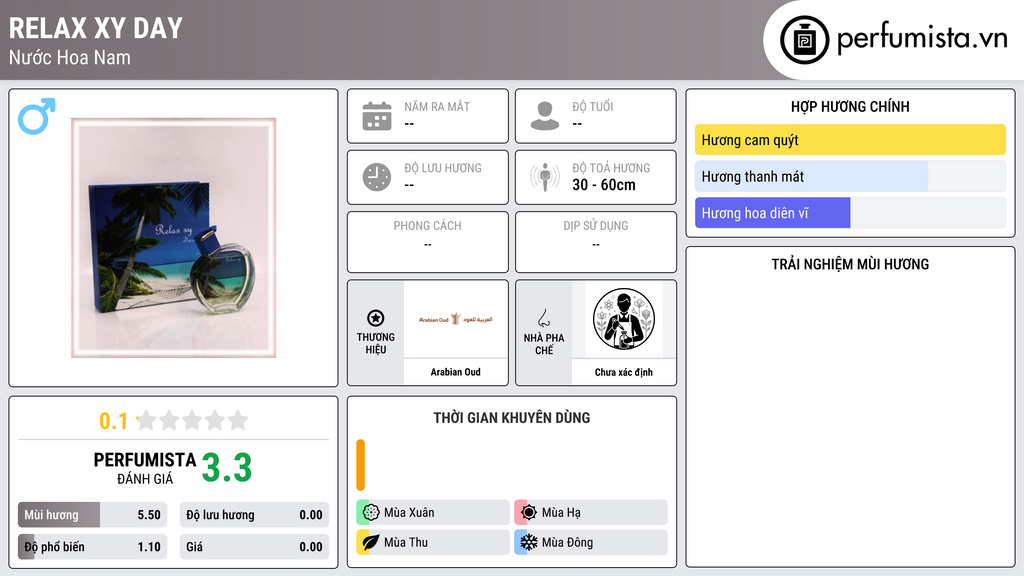Click the Mùa Đông snowflake icon
1024x576 pixels.
point(529,542)
